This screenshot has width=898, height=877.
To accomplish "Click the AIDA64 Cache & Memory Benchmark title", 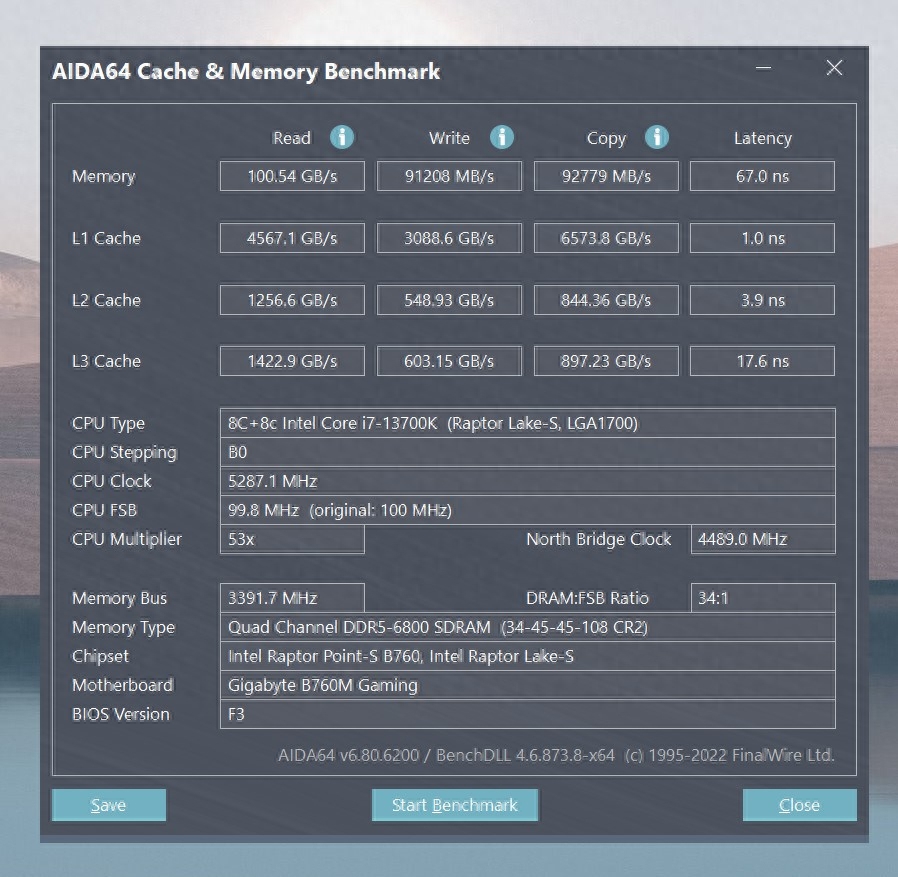I will coord(246,72).
